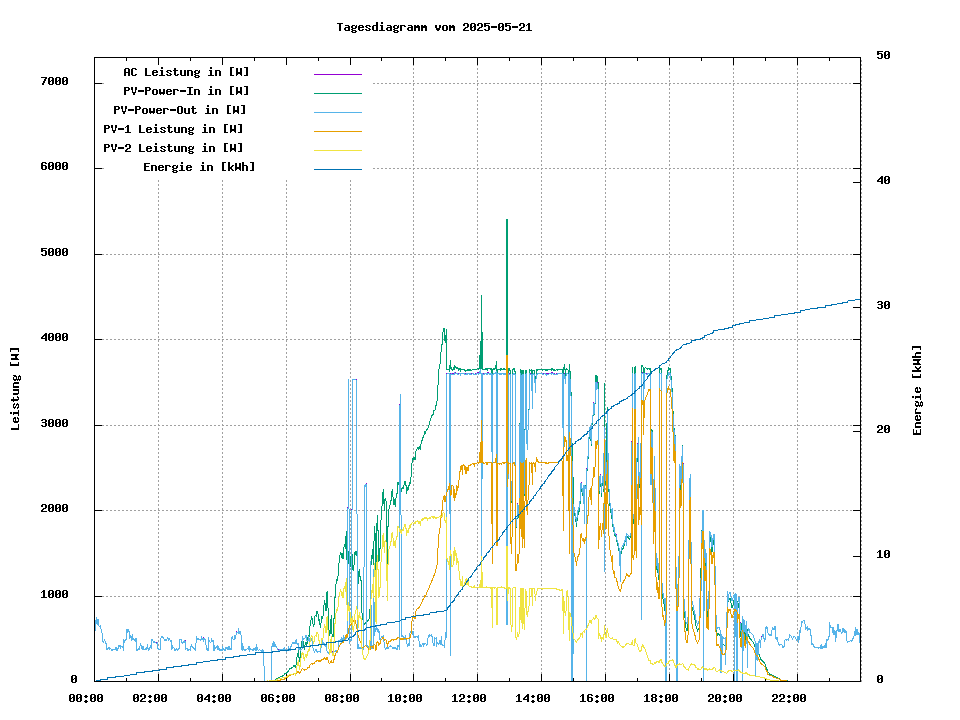The image size is (960, 720).
Task: Click the light blue PV-Power-Out legend line sample
Action: click(337, 112)
